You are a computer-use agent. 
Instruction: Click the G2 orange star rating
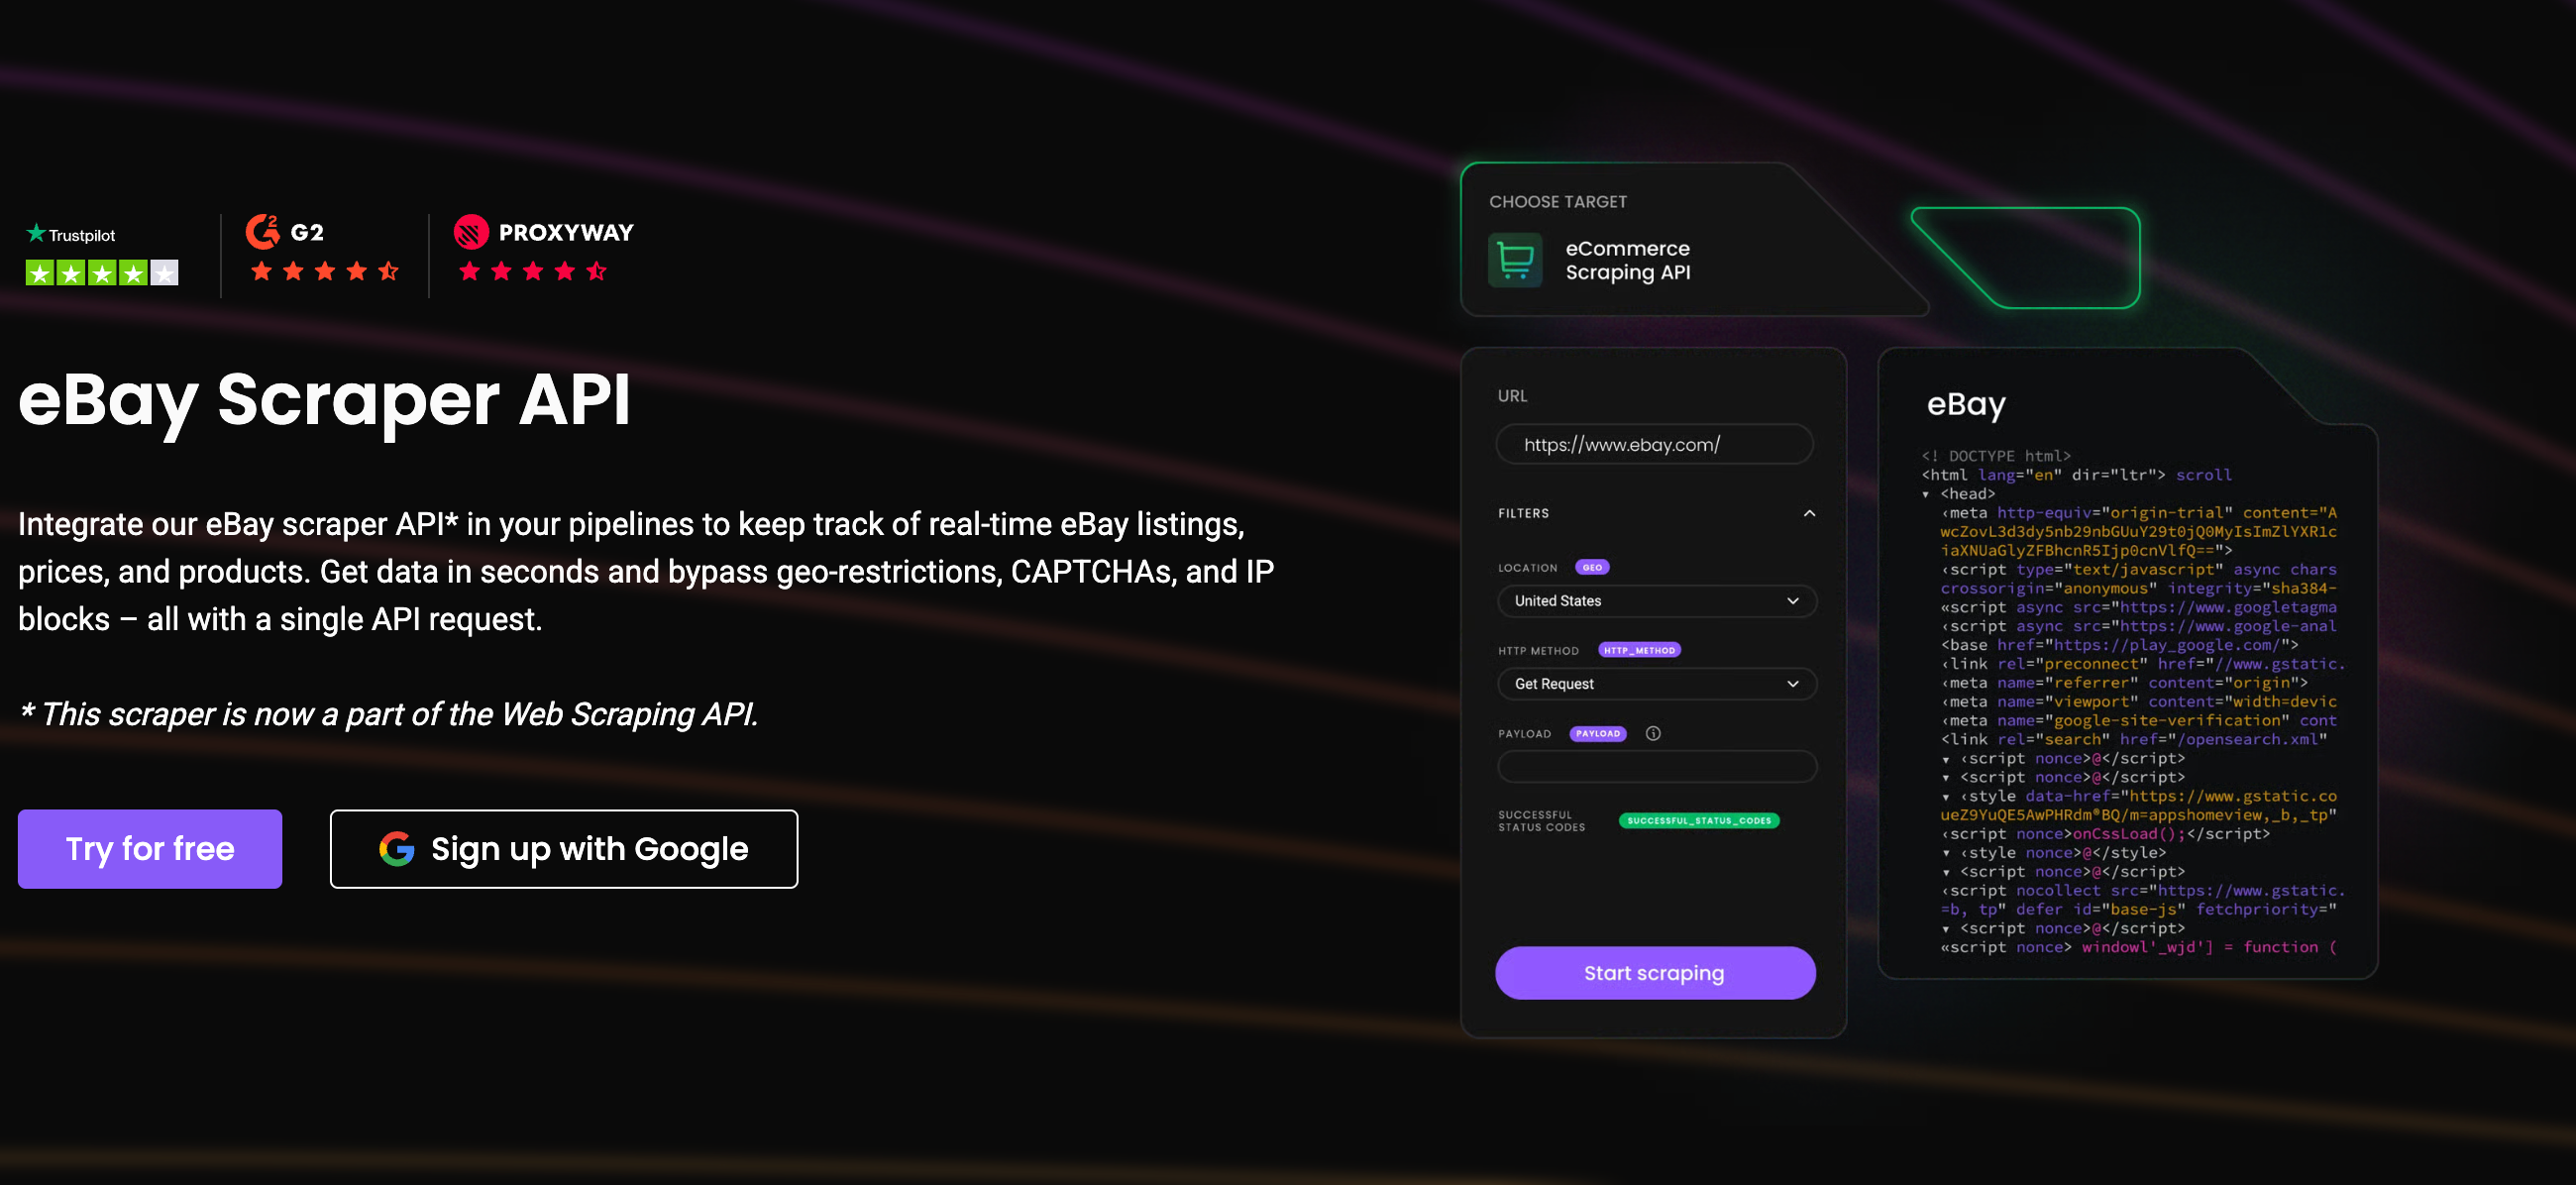[x=324, y=270]
